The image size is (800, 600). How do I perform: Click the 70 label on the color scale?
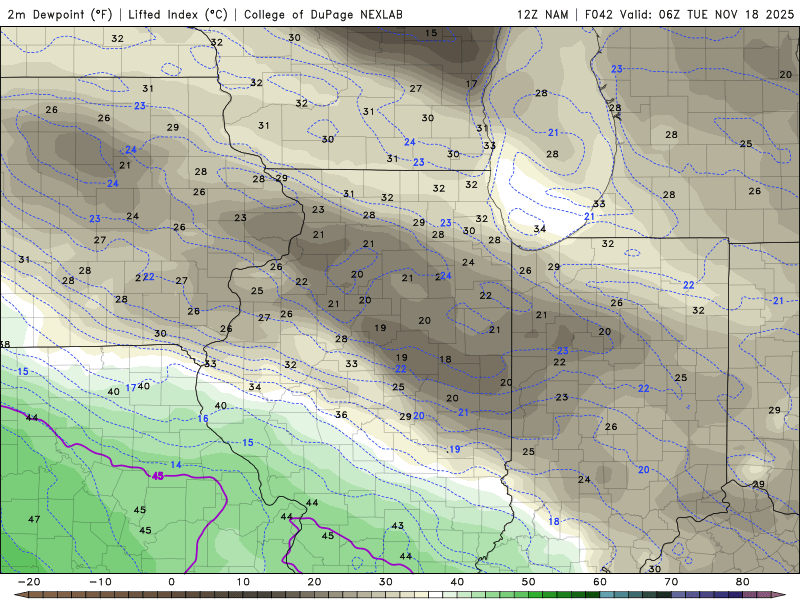coord(671,582)
